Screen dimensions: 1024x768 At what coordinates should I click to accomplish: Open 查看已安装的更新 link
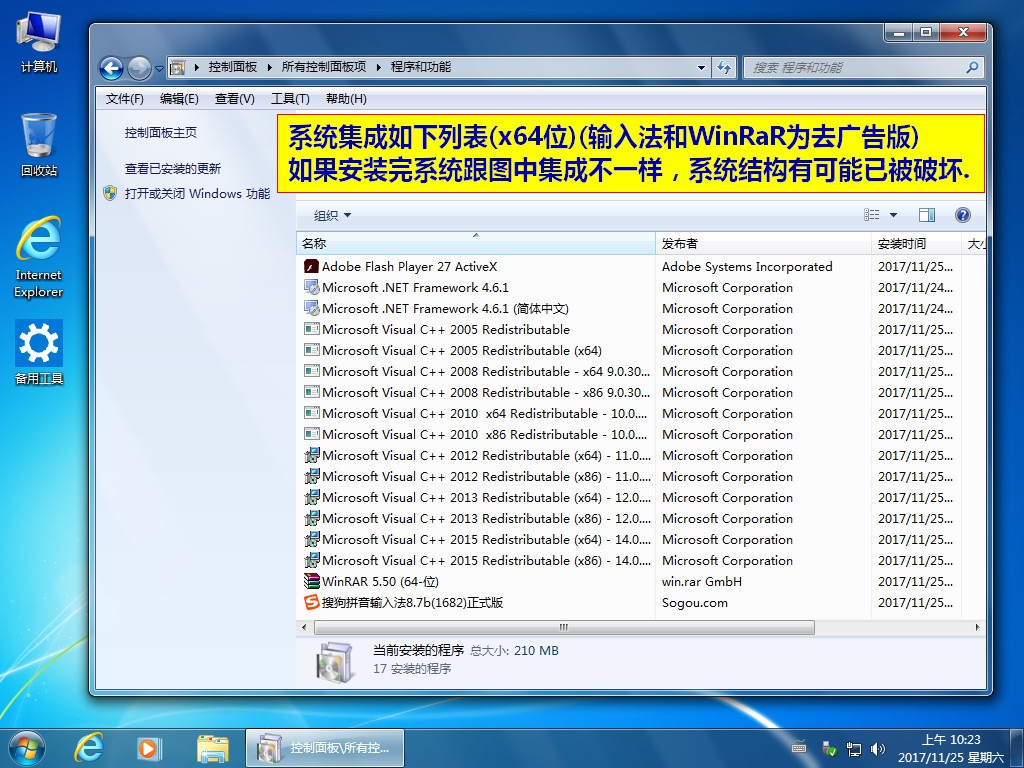(x=172, y=168)
